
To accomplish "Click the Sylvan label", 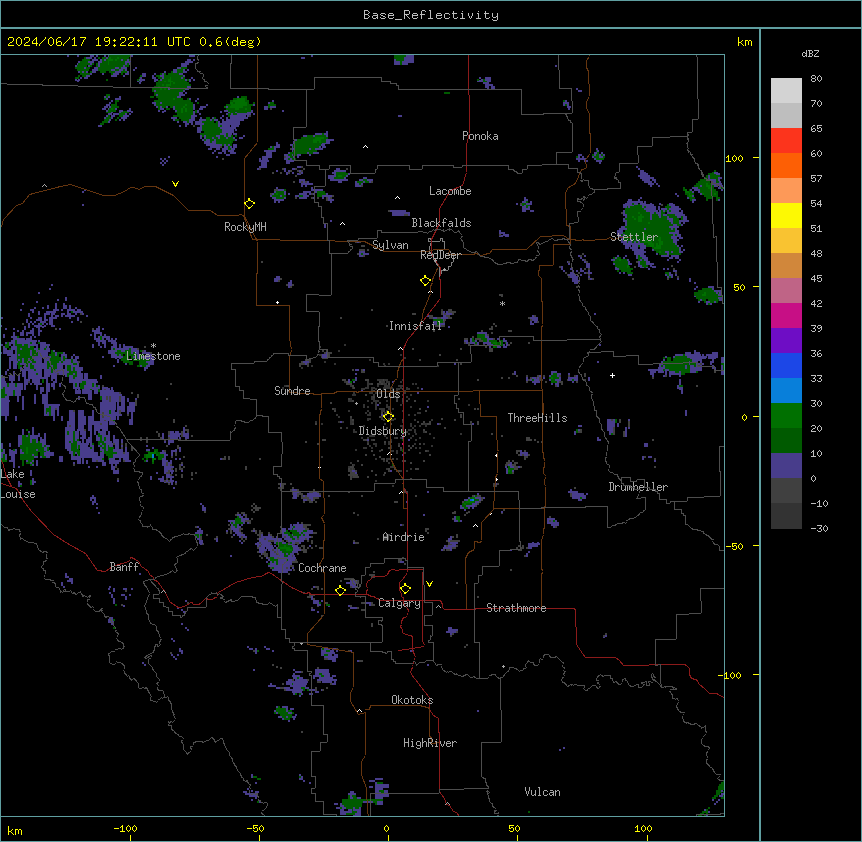I will click(x=390, y=245).
